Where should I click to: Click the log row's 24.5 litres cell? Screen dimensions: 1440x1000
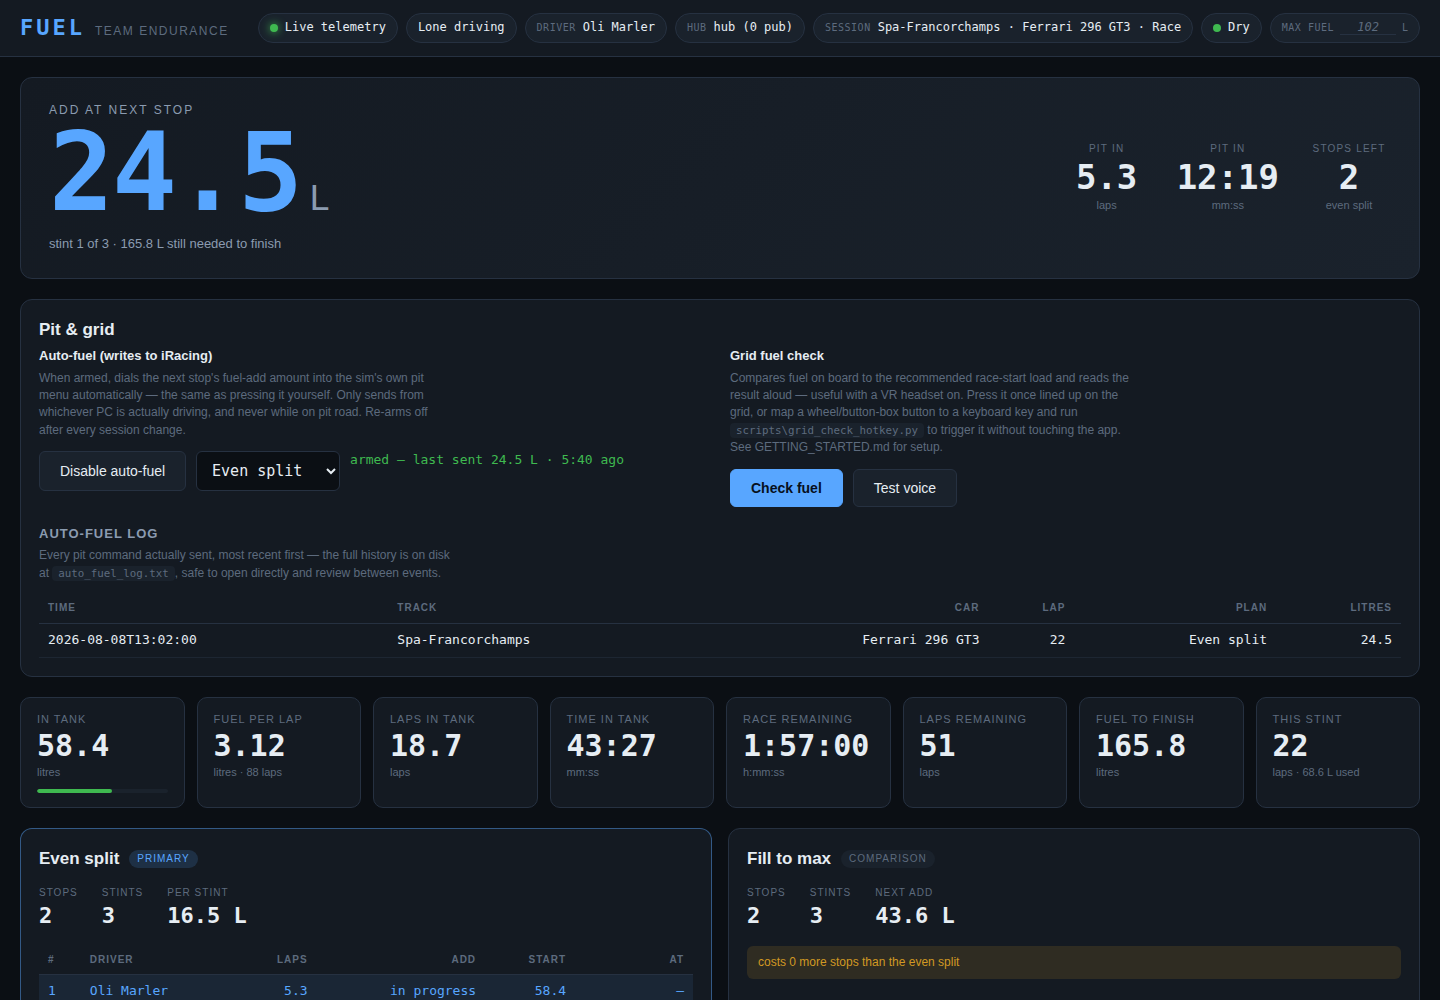click(x=1376, y=640)
